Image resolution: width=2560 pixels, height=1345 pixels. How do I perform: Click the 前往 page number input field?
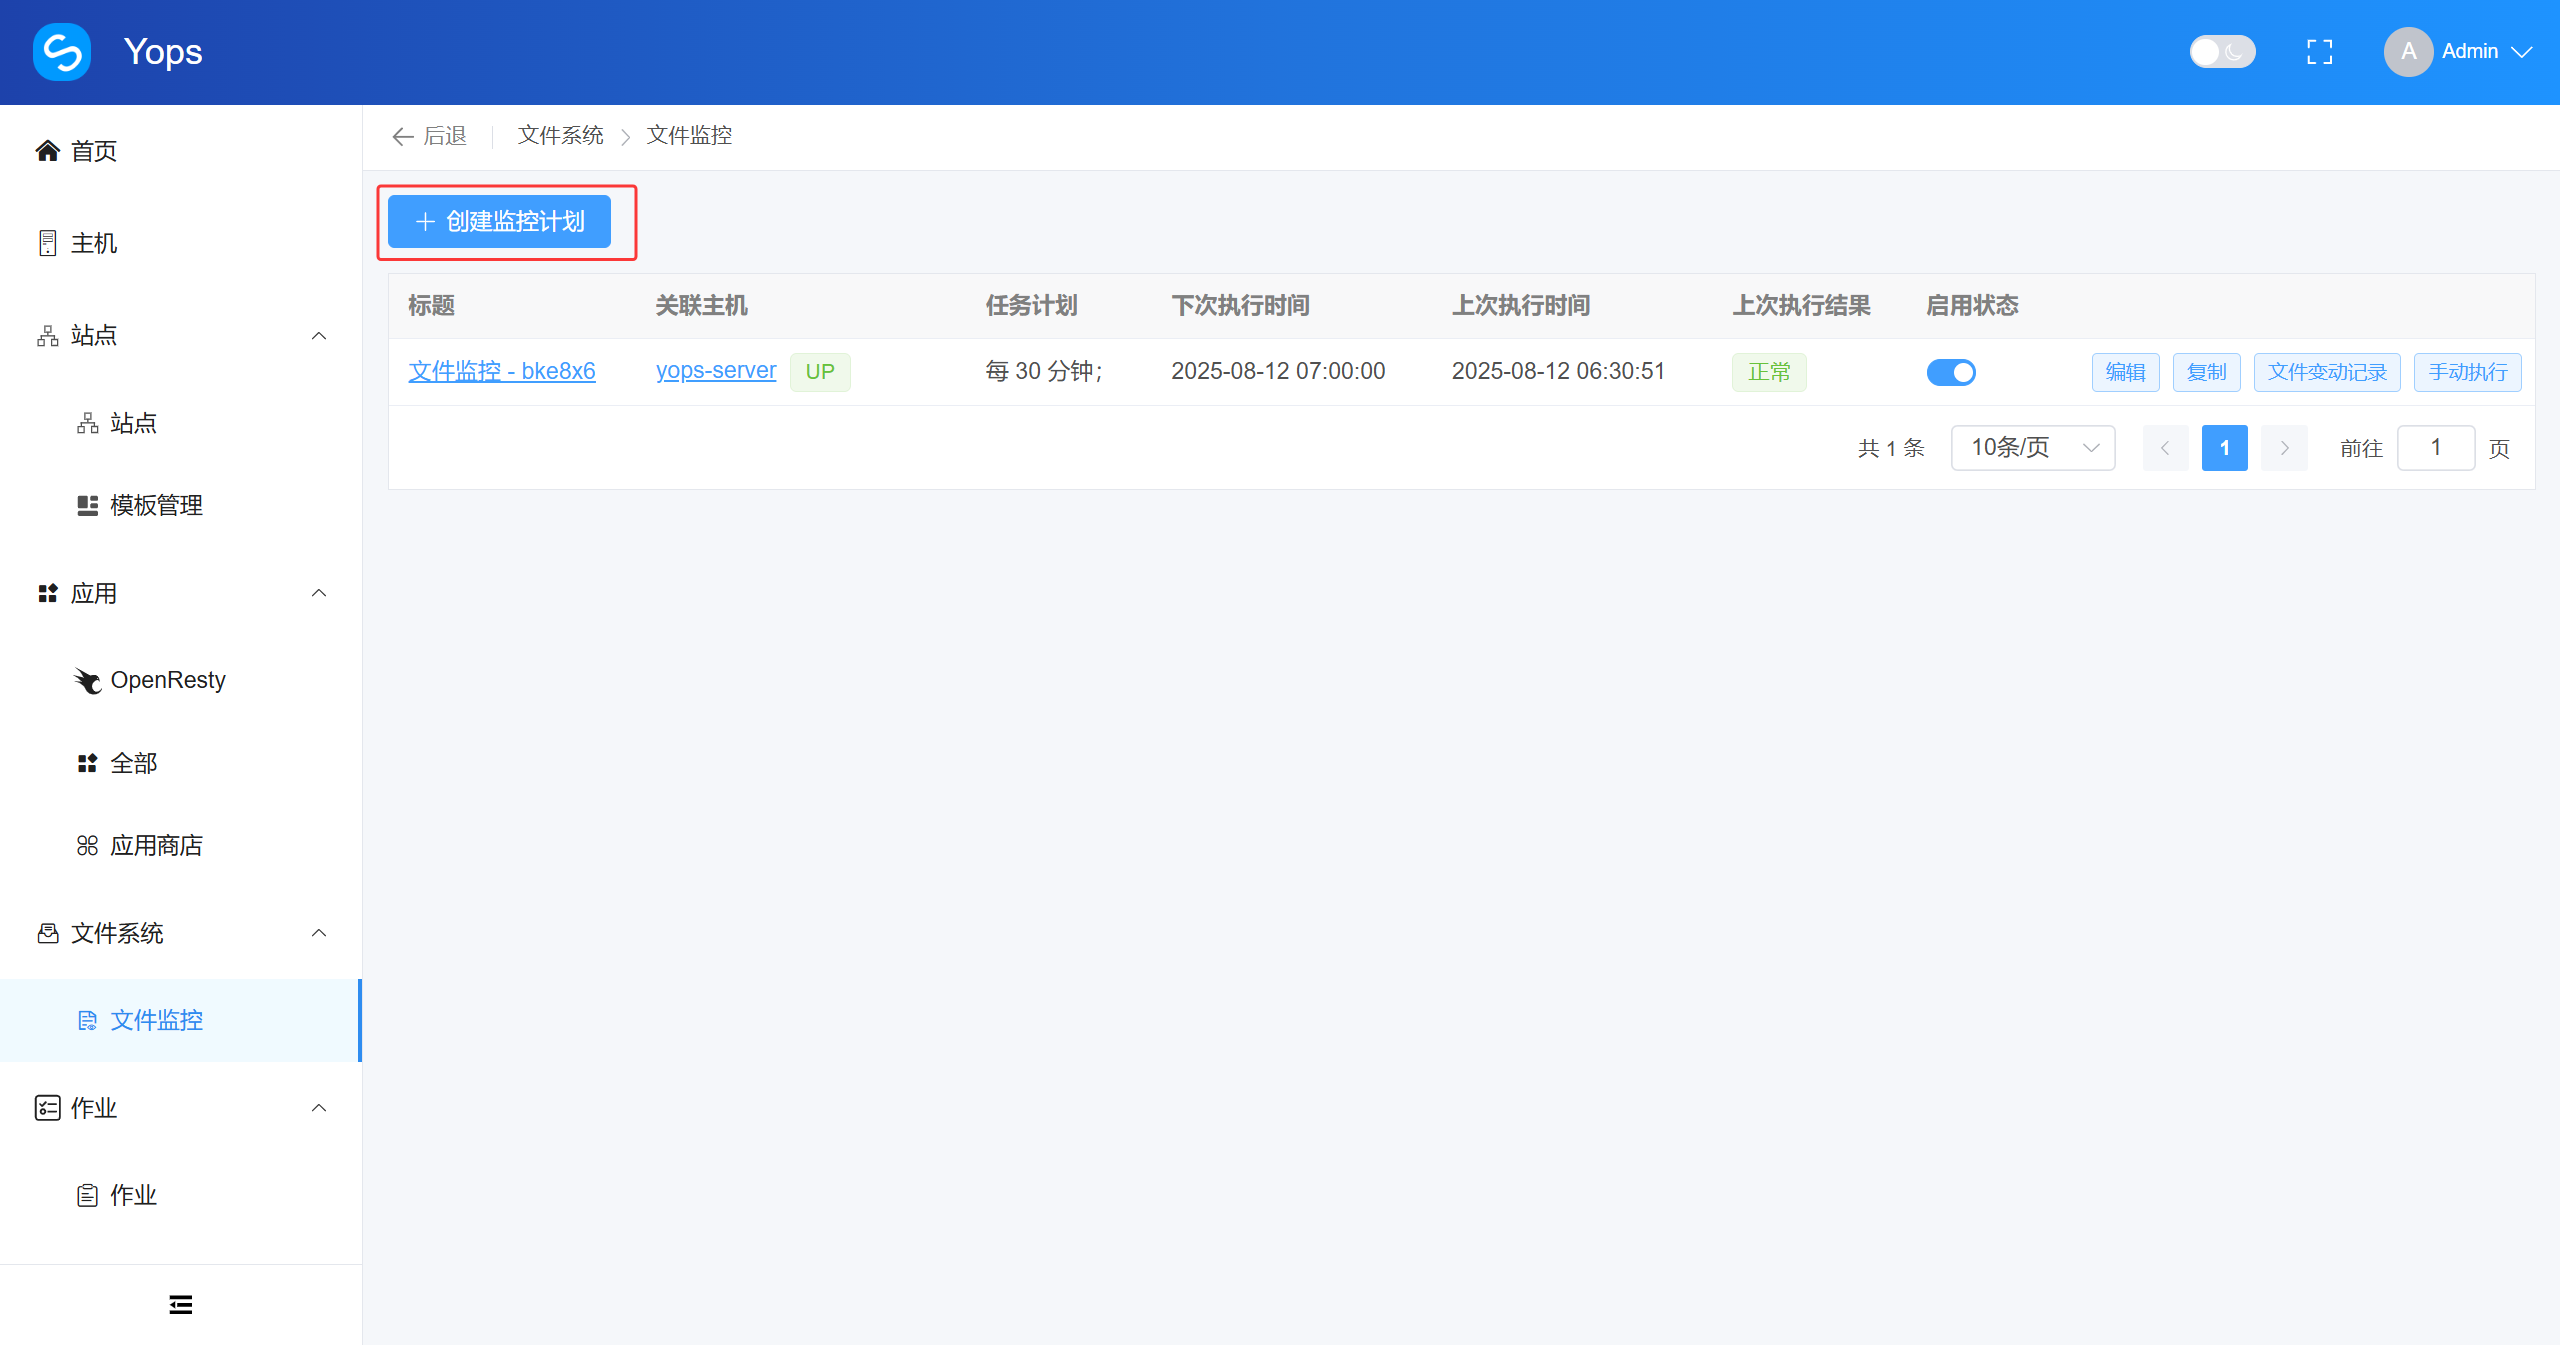(x=2435, y=448)
